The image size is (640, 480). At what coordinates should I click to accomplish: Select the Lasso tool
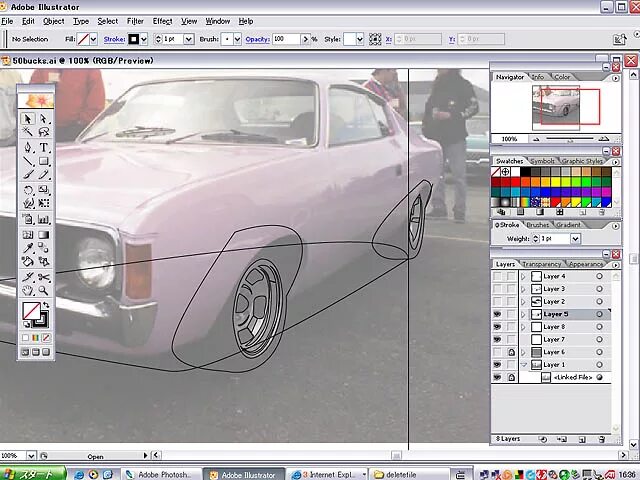click(44, 132)
